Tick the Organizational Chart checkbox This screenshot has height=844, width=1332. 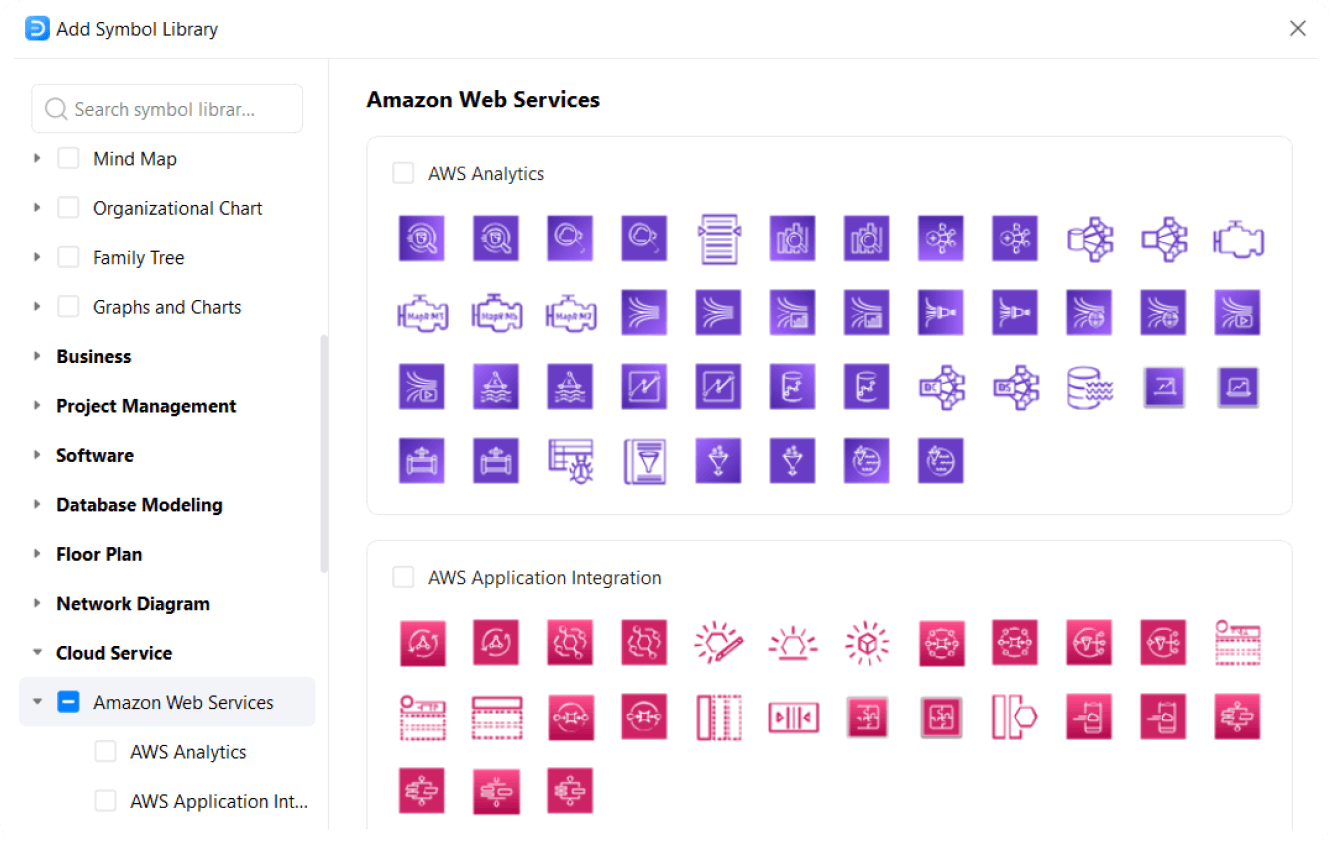68,208
